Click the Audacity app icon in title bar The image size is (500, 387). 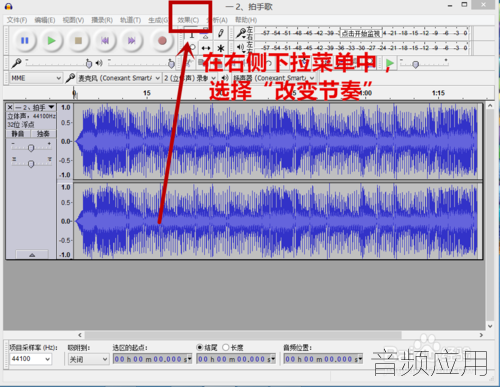coord(8,6)
